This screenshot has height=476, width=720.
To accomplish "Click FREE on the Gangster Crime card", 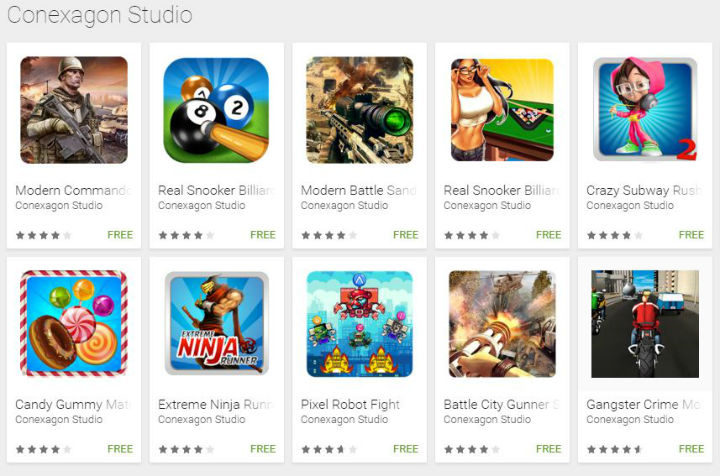I will (x=692, y=449).
